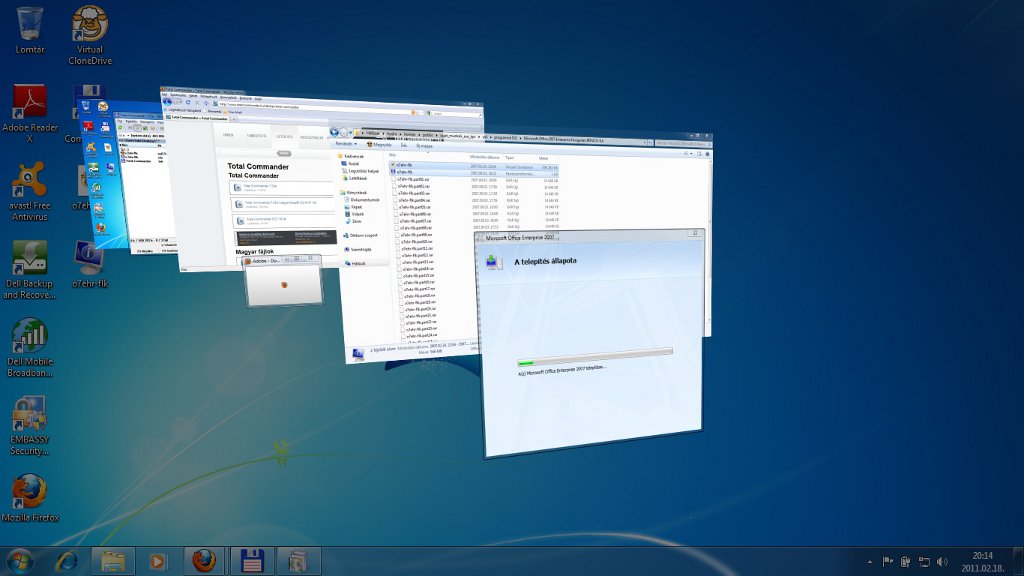Viewport: 1024px width, 576px height.
Task: Open the EMBASSY Security desktop icon
Action: 29,426
